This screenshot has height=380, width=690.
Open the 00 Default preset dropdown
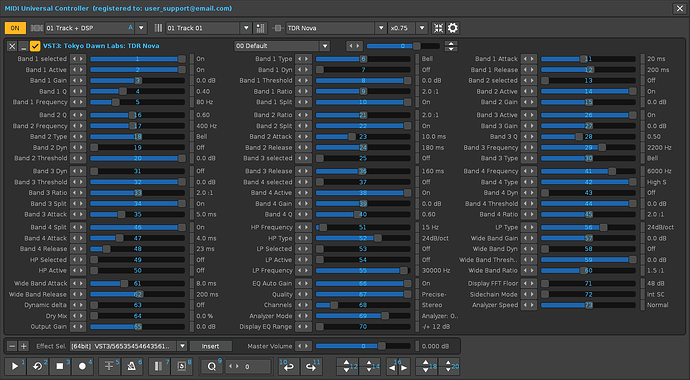[325, 46]
